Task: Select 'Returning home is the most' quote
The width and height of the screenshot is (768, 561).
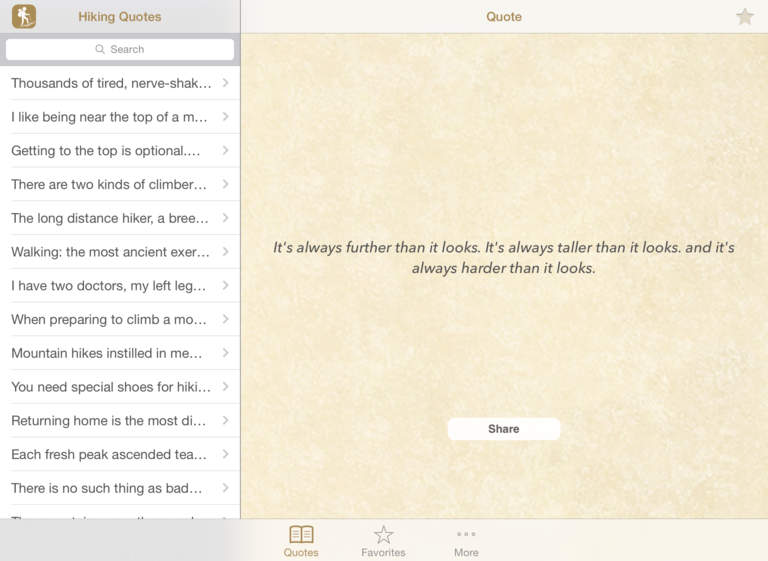Action: point(110,421)
